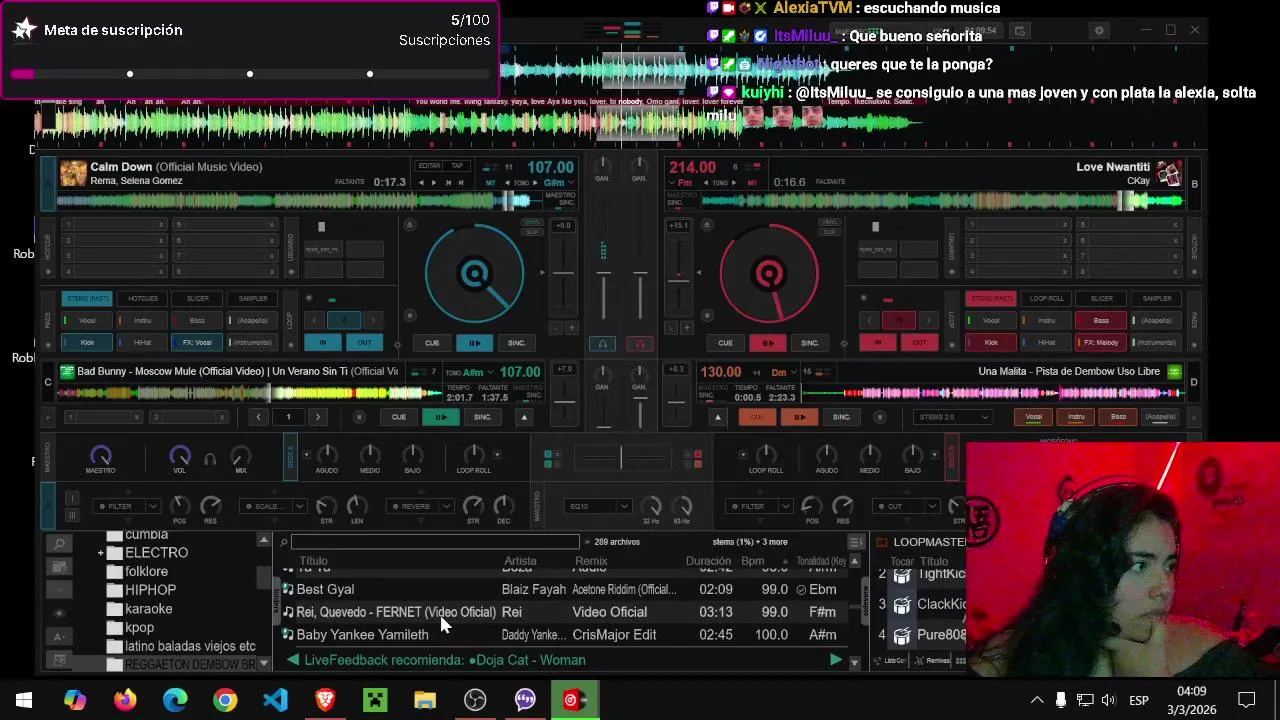Show previous LiveFeedback recommendation arrow
The height and width of the screenshot is (720, 1280).
click(x=292, y=660)
